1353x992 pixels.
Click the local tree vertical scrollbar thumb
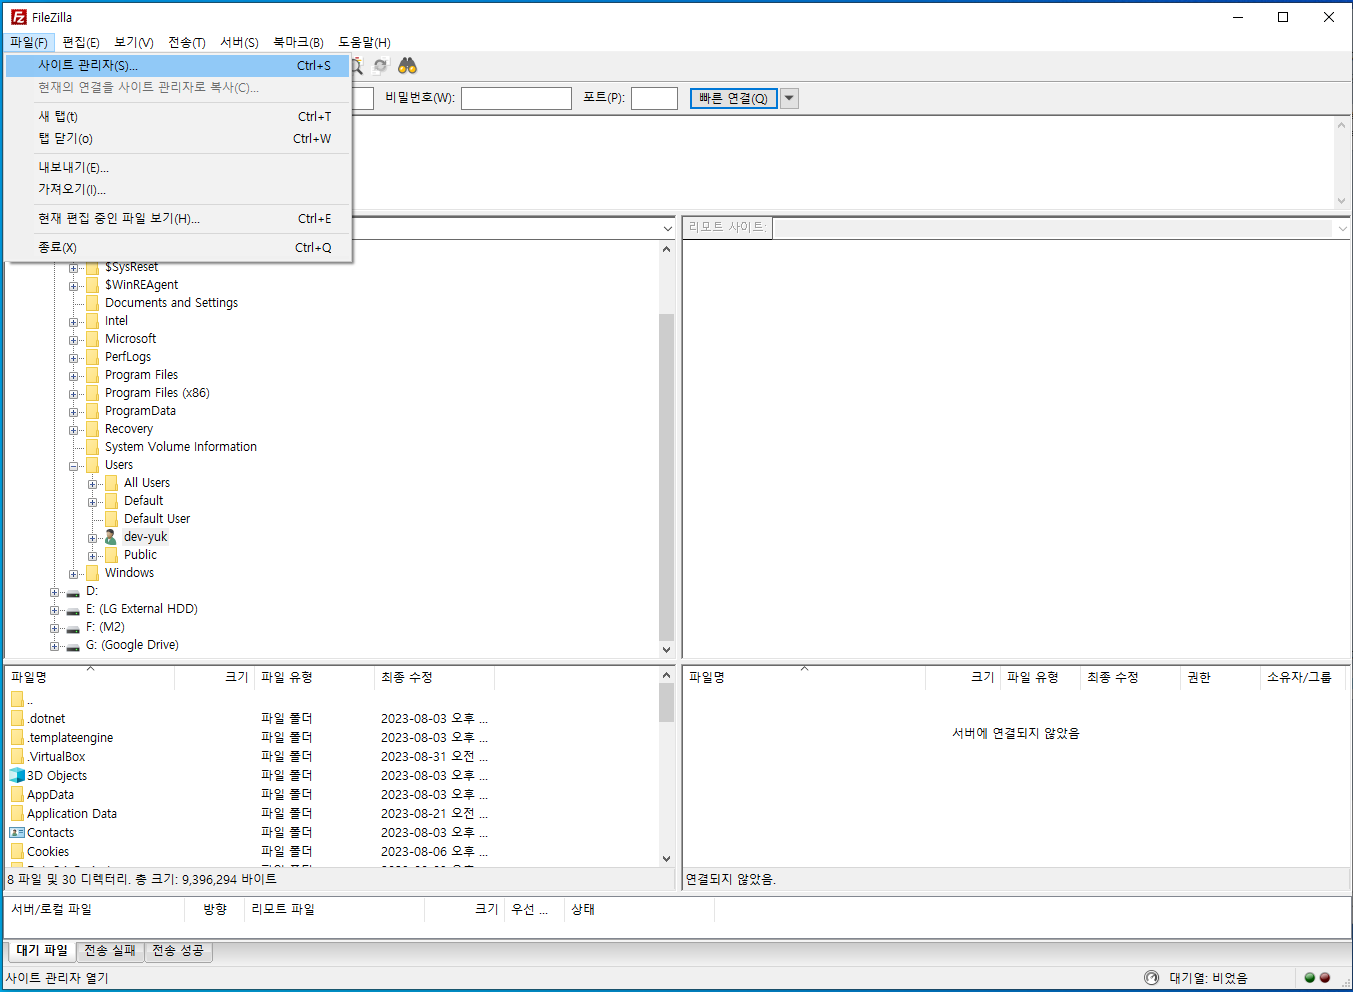(x=666, y=477)
